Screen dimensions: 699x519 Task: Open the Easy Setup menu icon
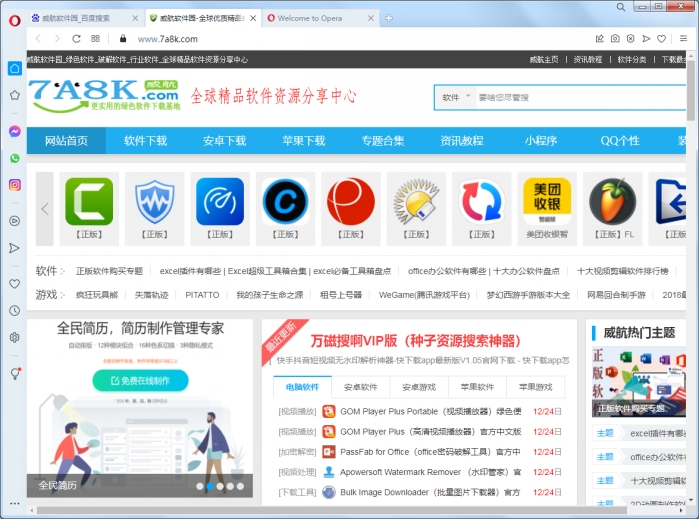tap(683, 39)
